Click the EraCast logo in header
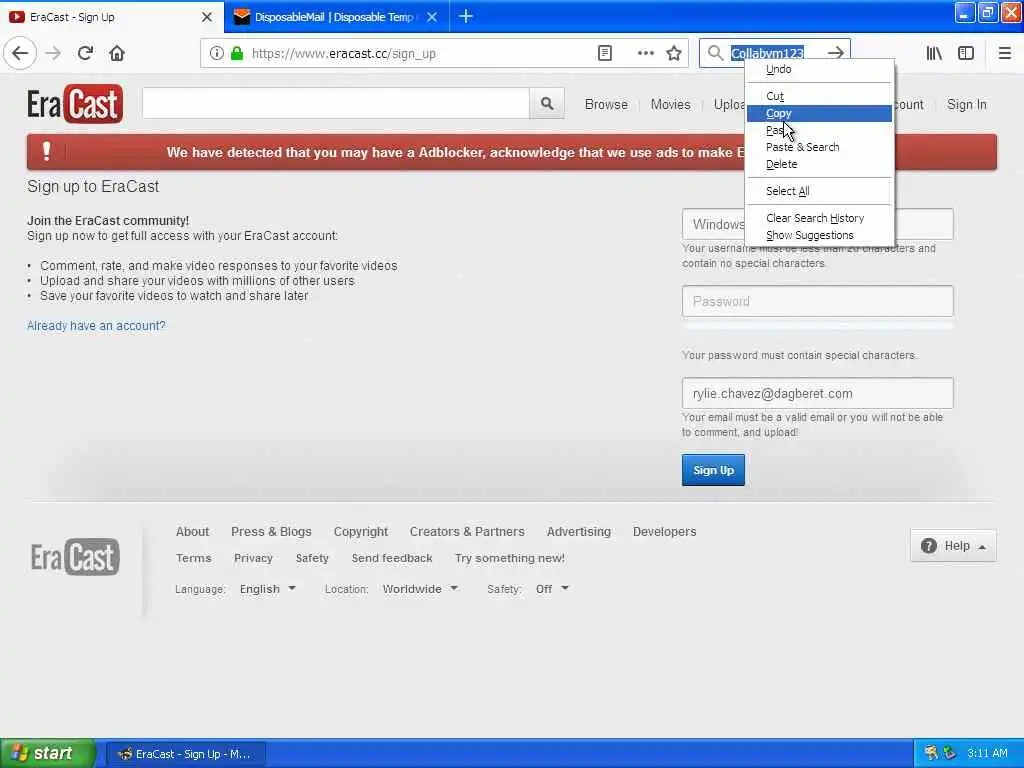Image resolution: width=1024 pixels, height=768 pixels. (74, 104)
